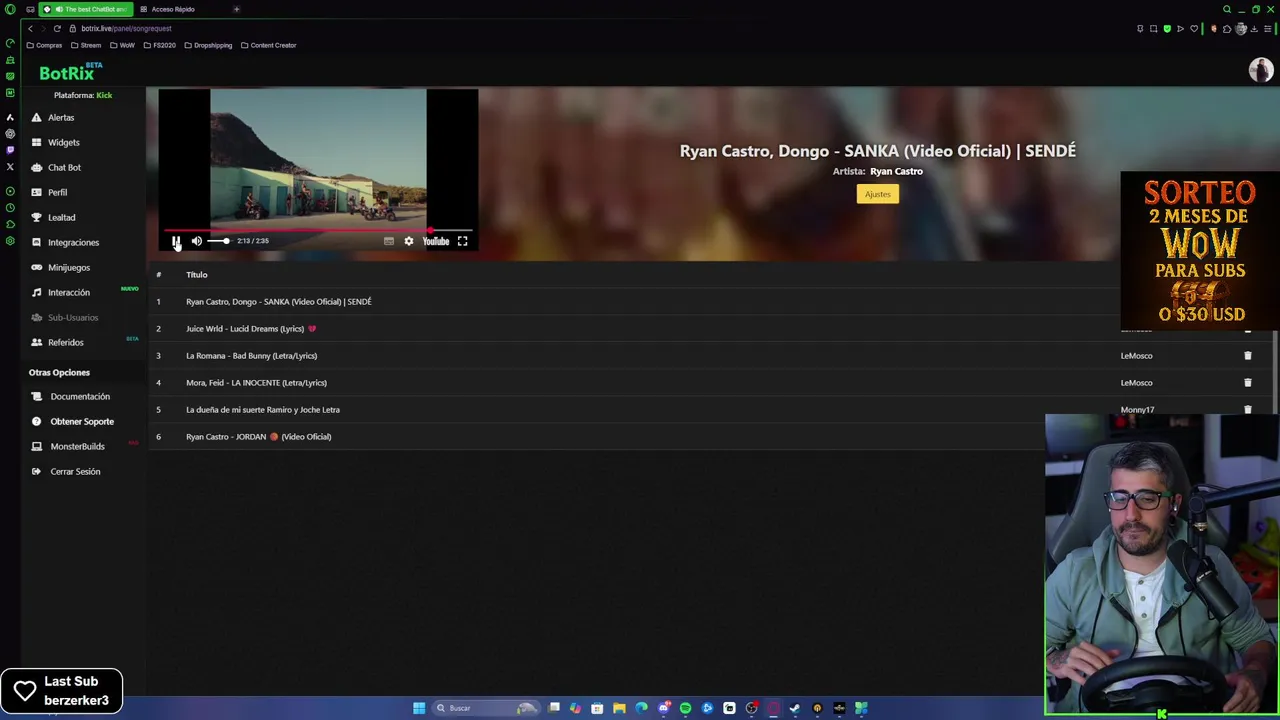Open YouTube player settings gear
The height and width of the screenshot is (720, 1280).
tap(408, 241)
